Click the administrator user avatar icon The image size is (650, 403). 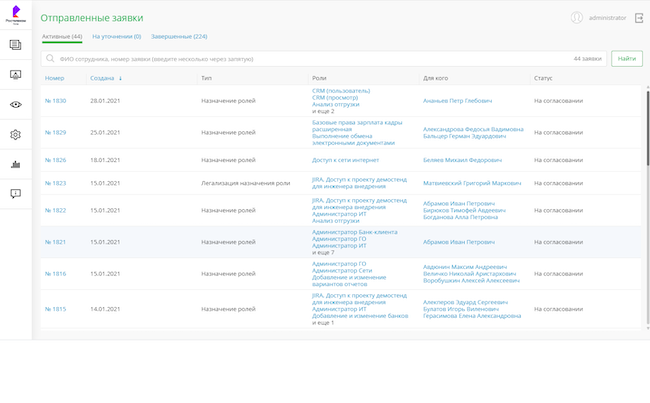(576, 18)
